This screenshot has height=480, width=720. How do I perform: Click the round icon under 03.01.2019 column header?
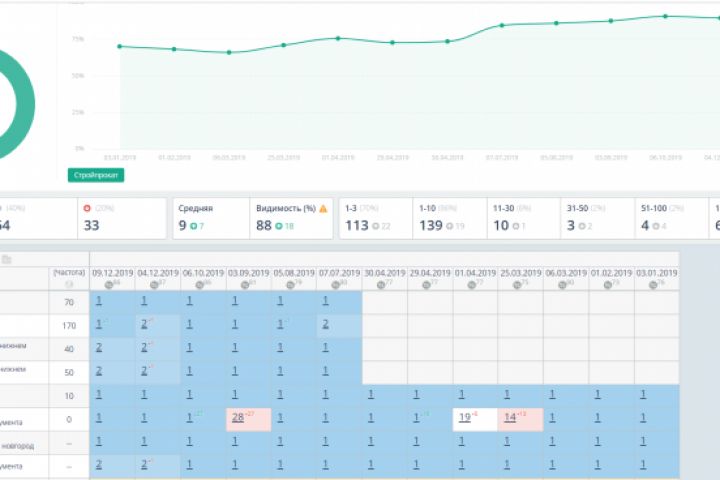tap(653, 285)
